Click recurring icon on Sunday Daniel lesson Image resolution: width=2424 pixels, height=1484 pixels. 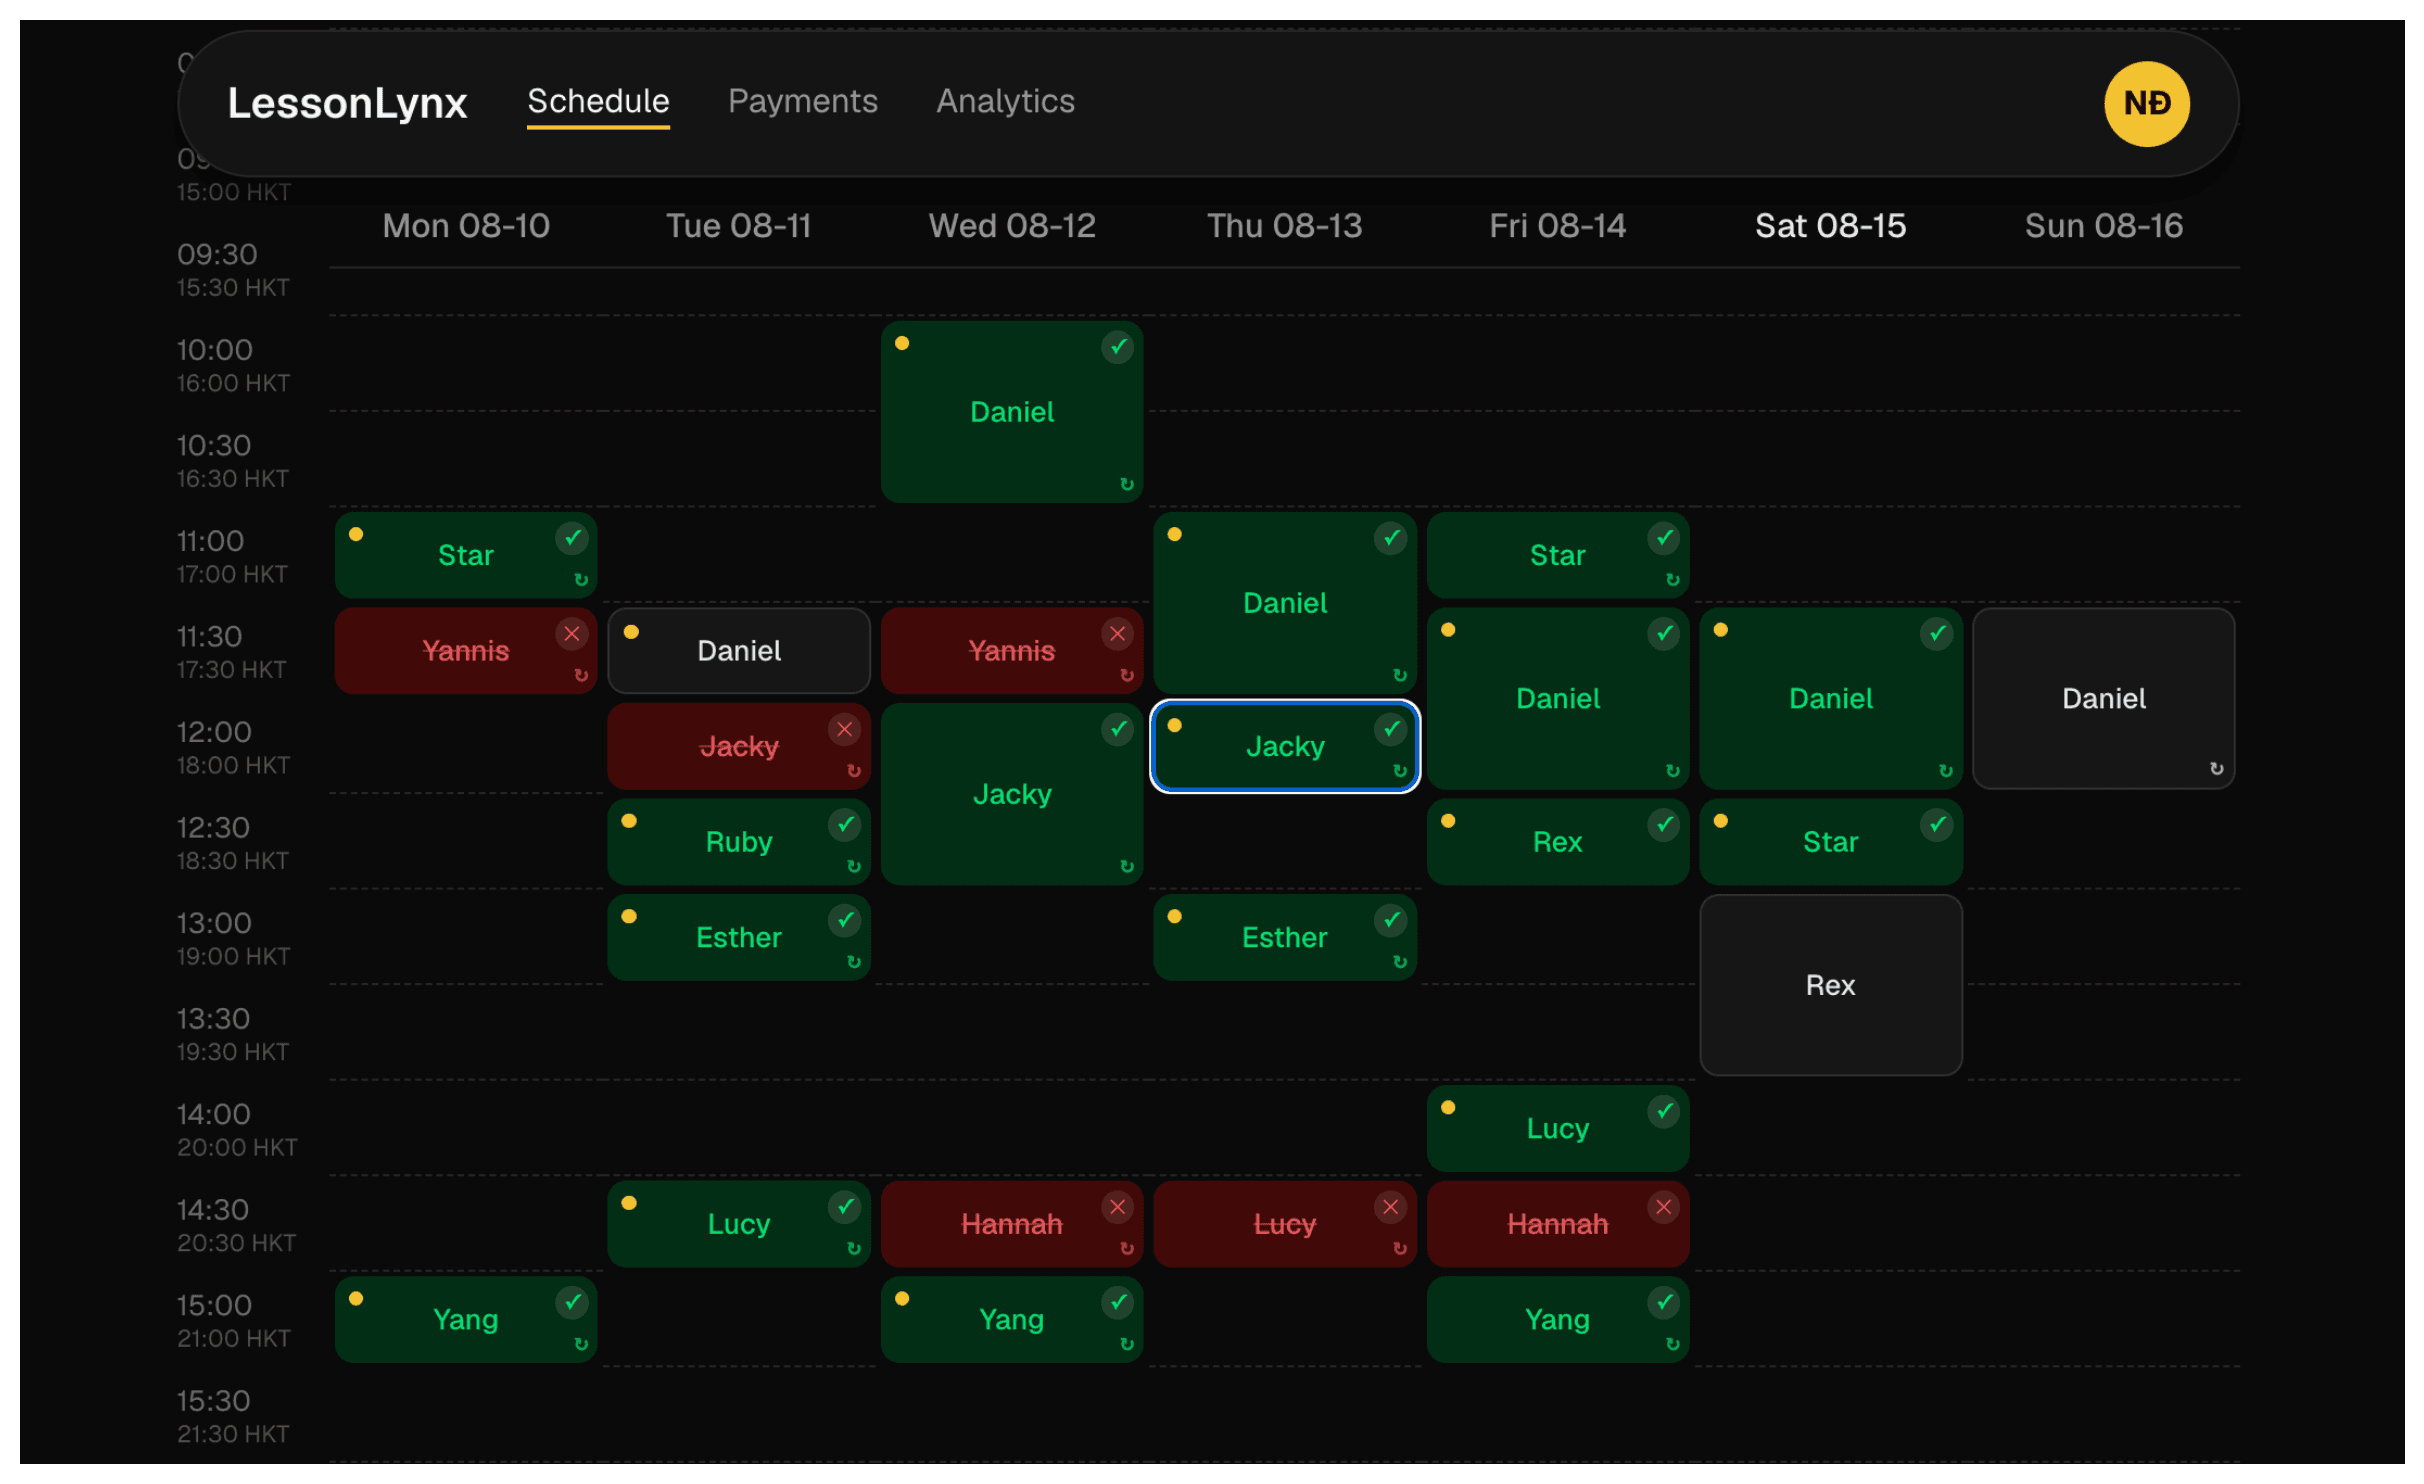(x=2217, y=769)
